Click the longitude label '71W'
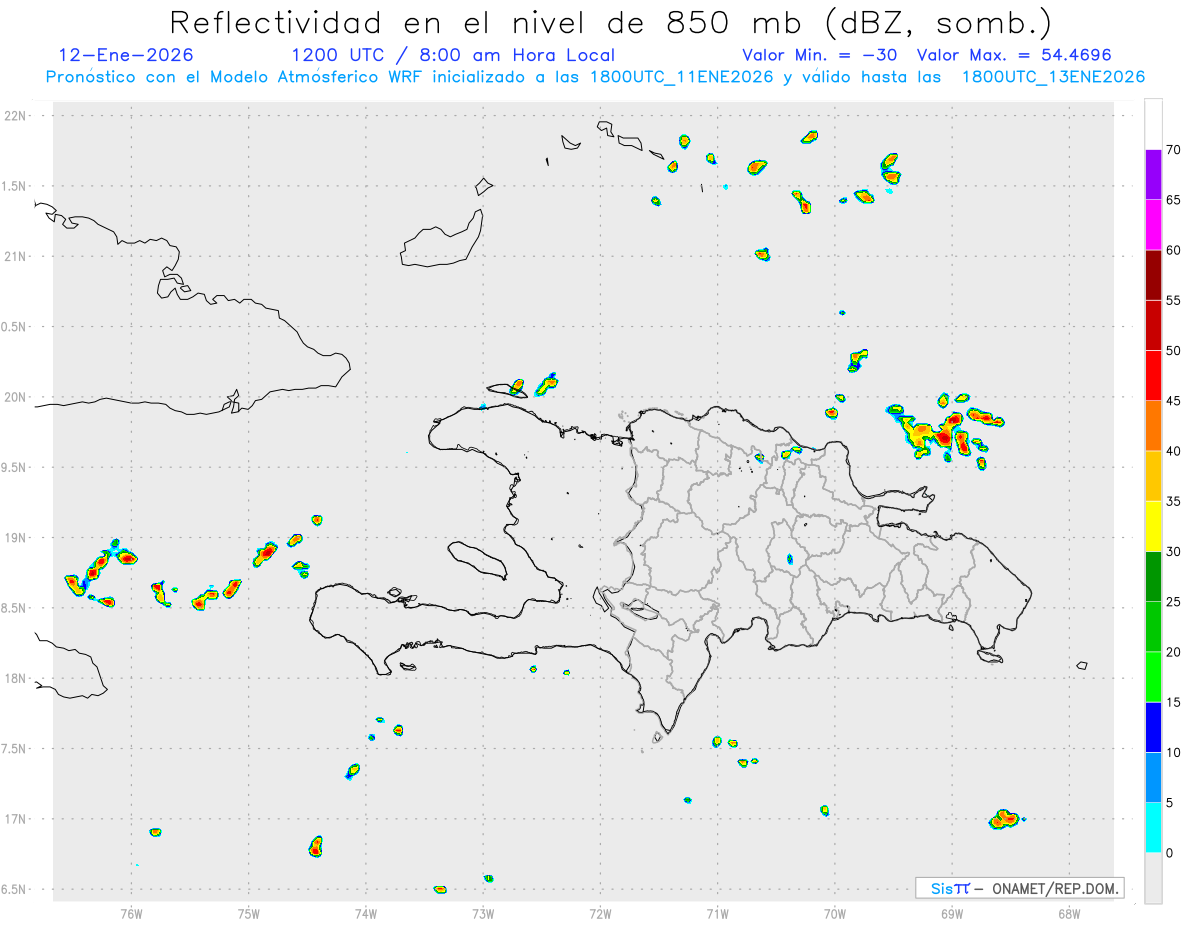 717,913
